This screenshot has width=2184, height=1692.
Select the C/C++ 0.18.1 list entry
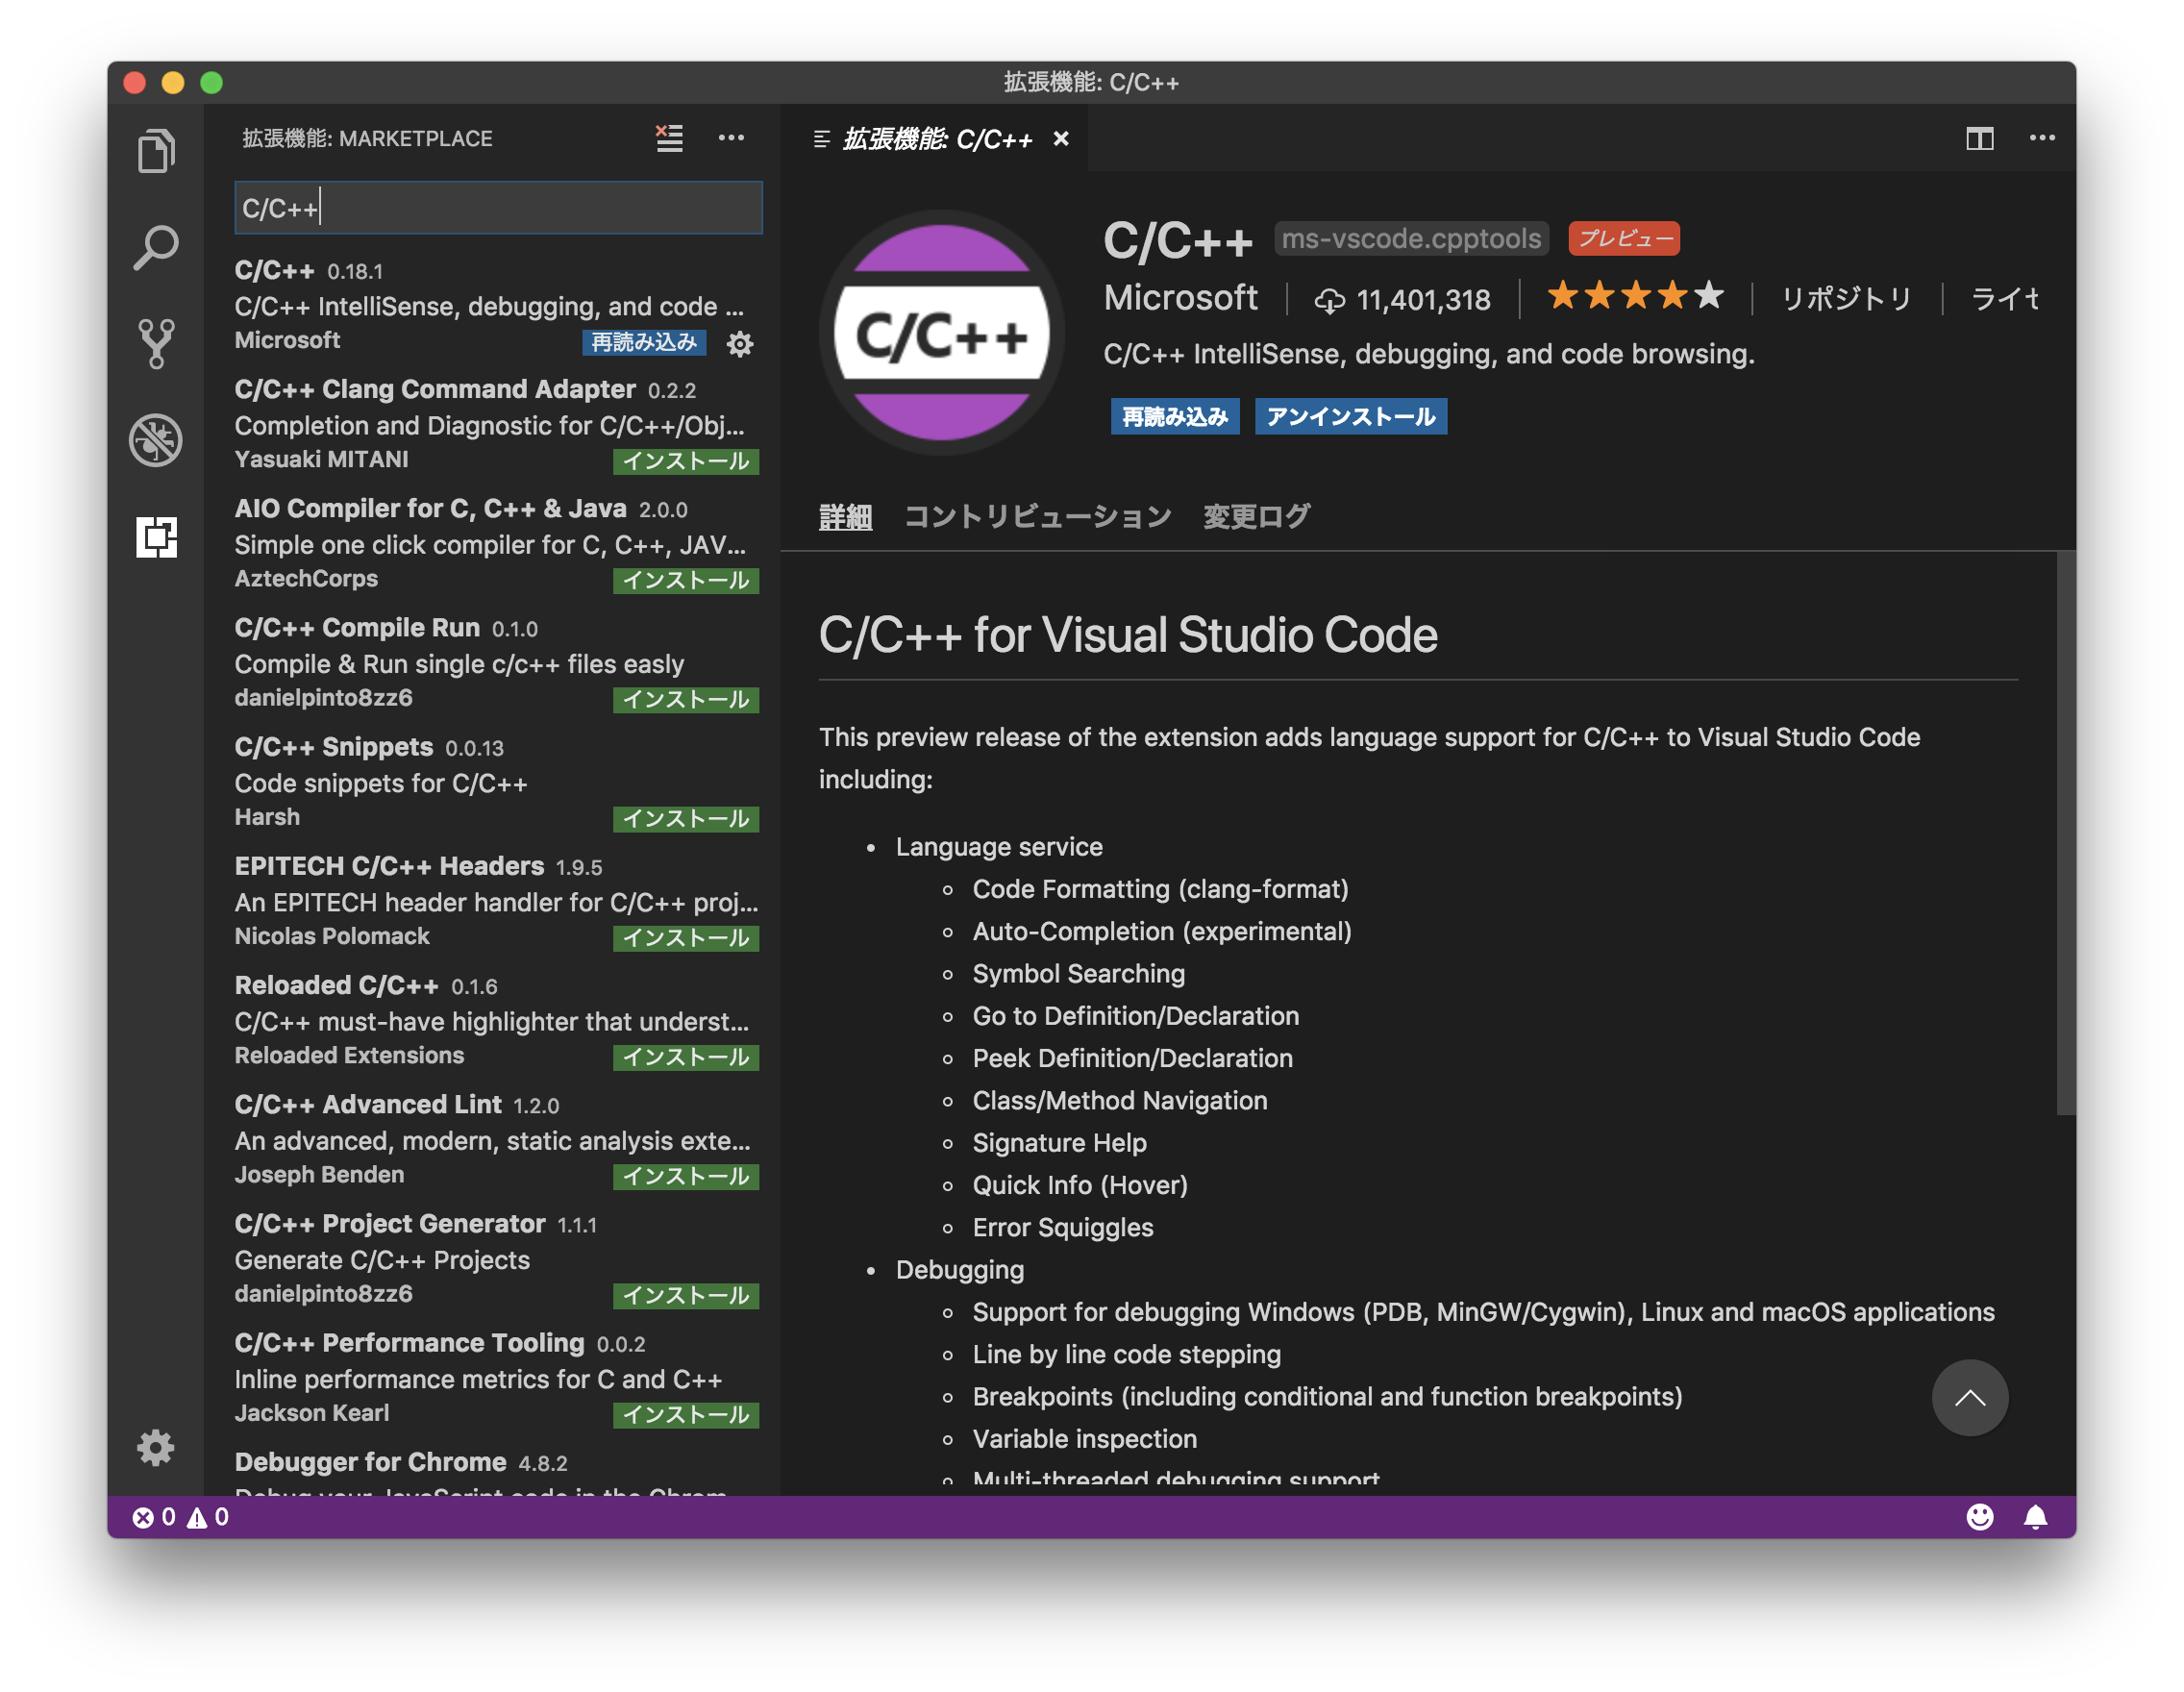tap(494, 306)
